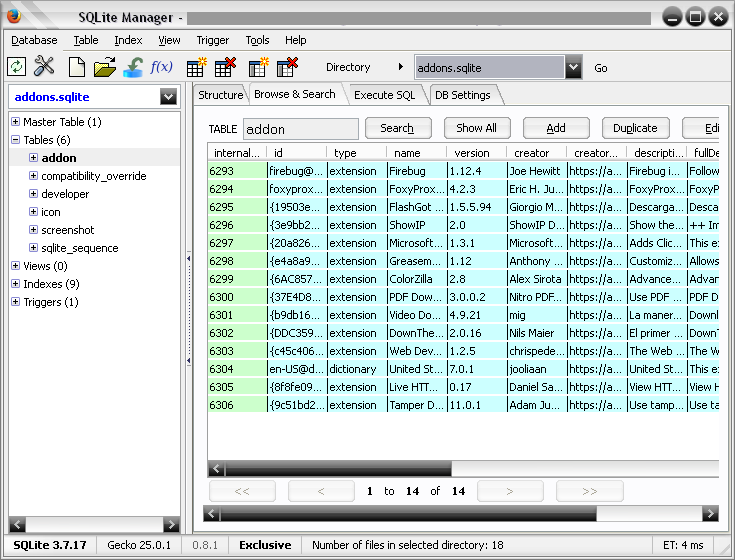Image resolution: width=735 pixels, height=560 pixels.
Task: Click the dictionary type cell
Action: (x=357, y=369)
